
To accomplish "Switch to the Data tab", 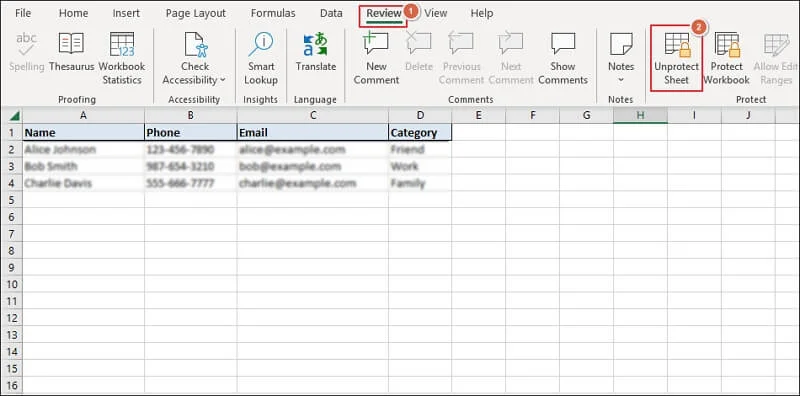I will (331, 13).
